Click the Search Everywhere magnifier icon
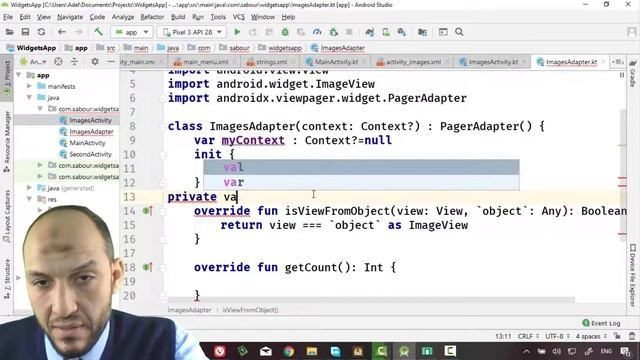The width and height of the screenshot is (640, 360). click(459, 32)
